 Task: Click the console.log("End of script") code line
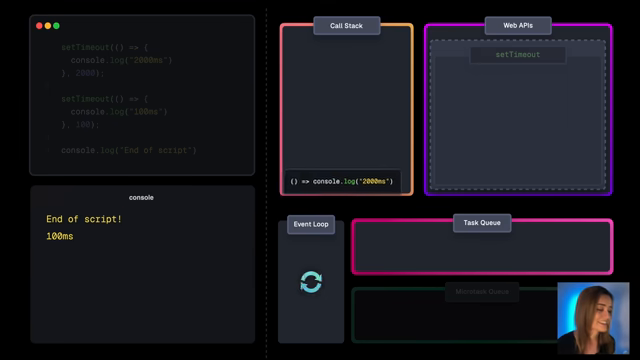click(x=129, y=150)
